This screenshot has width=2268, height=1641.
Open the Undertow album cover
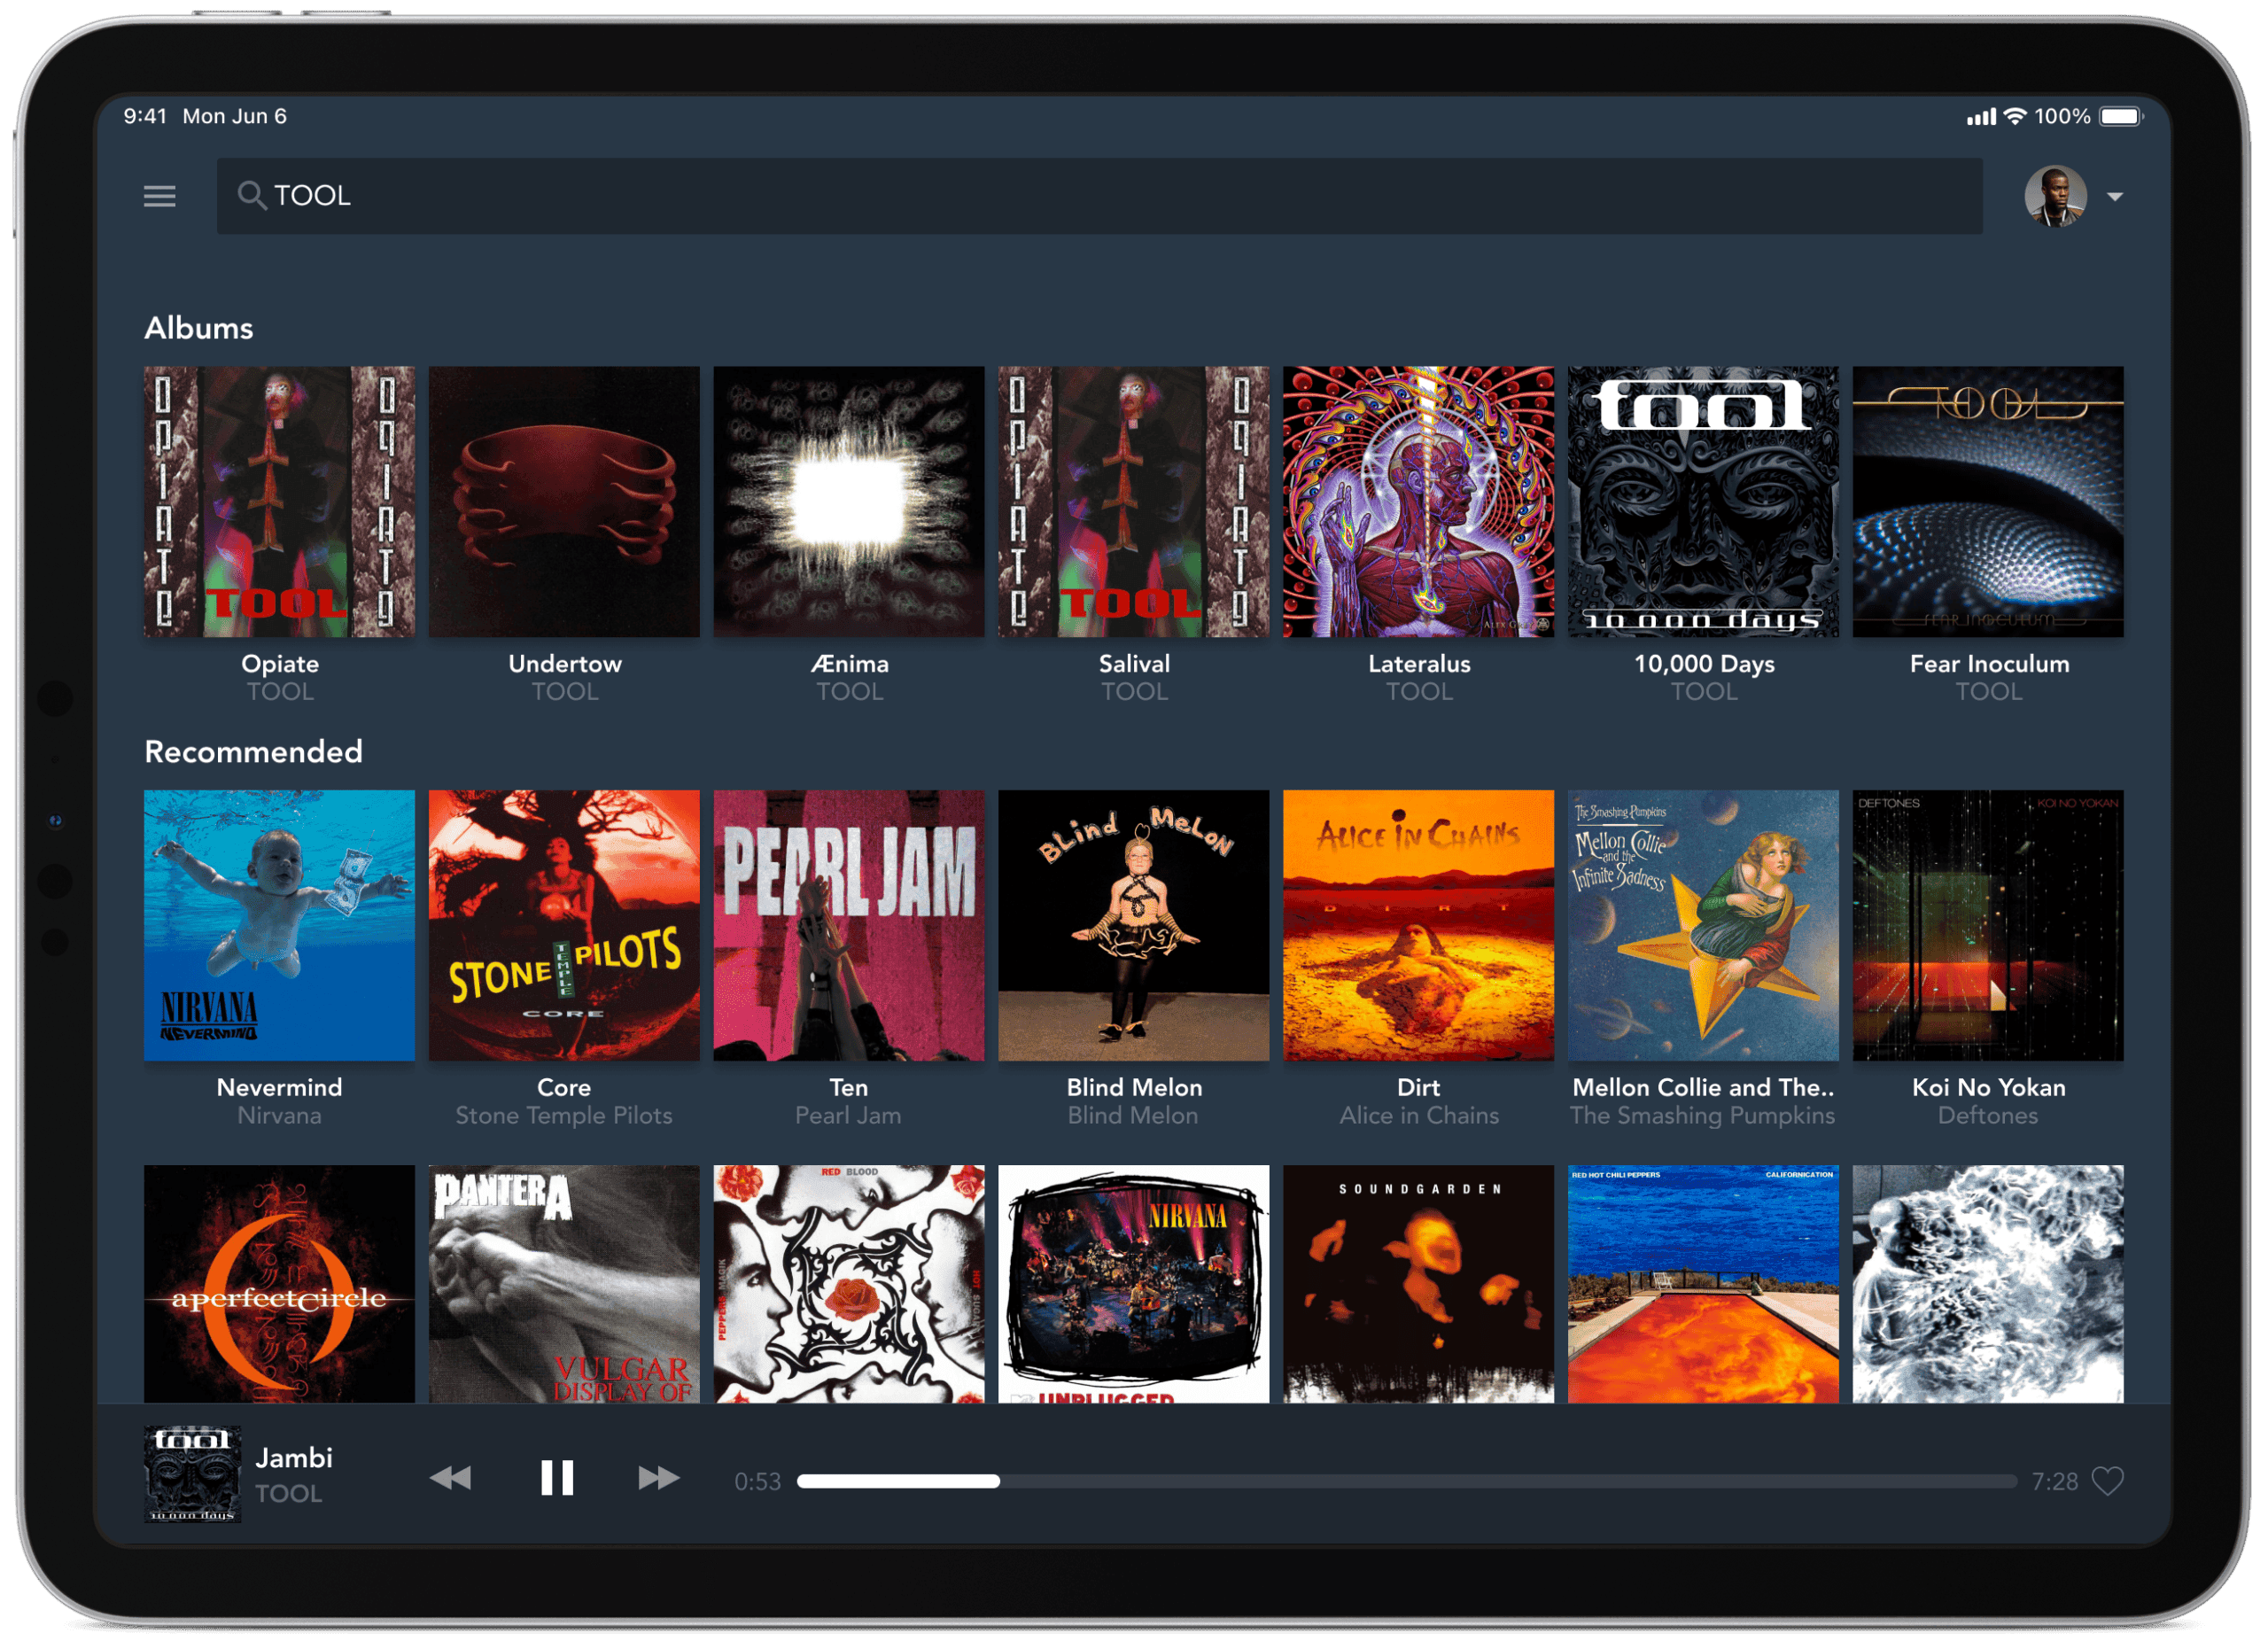click(x=565, y=502)
